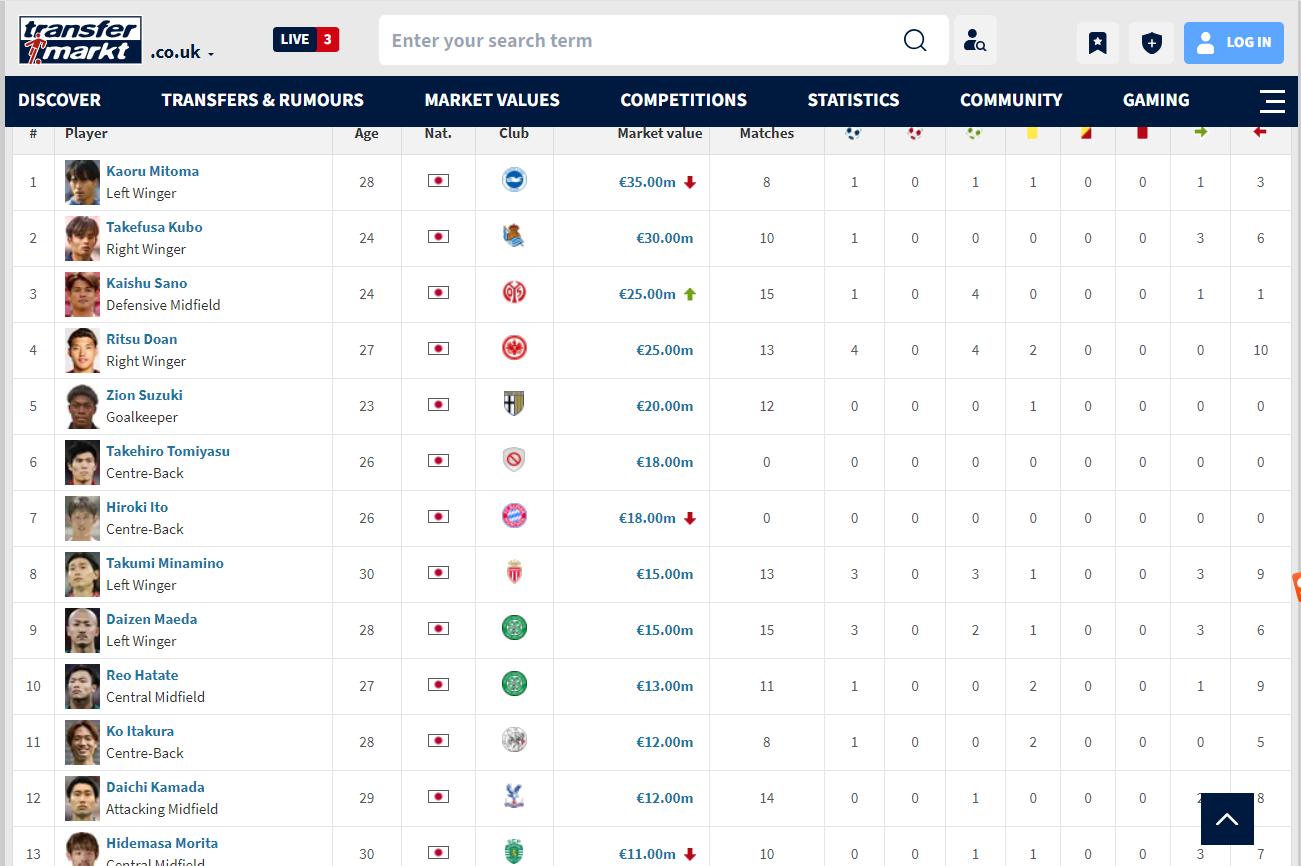Open the Transfers & Rumours menu
Viewport: 1301px width, 866px height.
coord(263,100)
